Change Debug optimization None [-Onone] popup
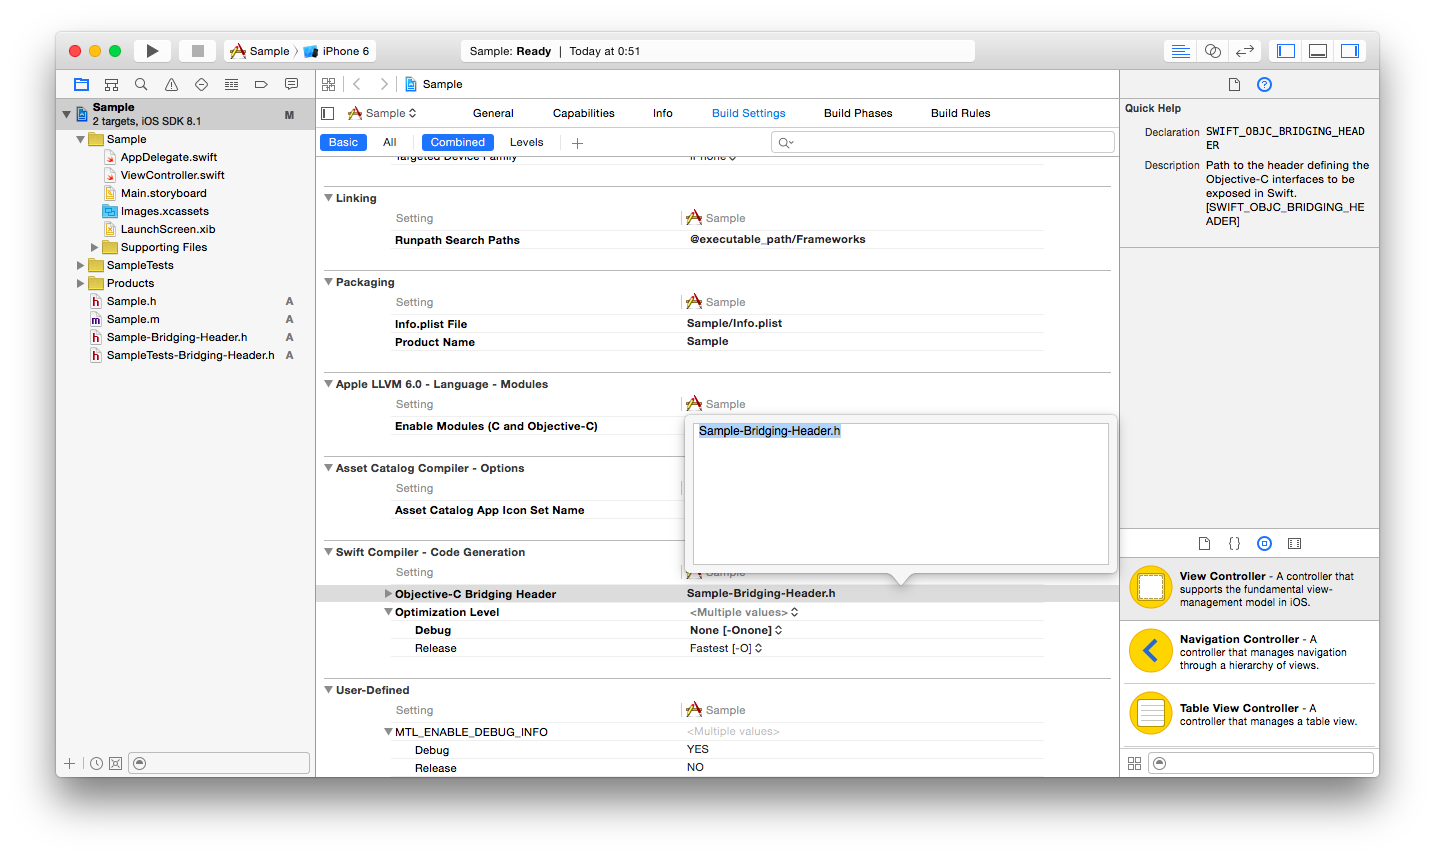1435x857 pixels. click(x=736, y=630)
